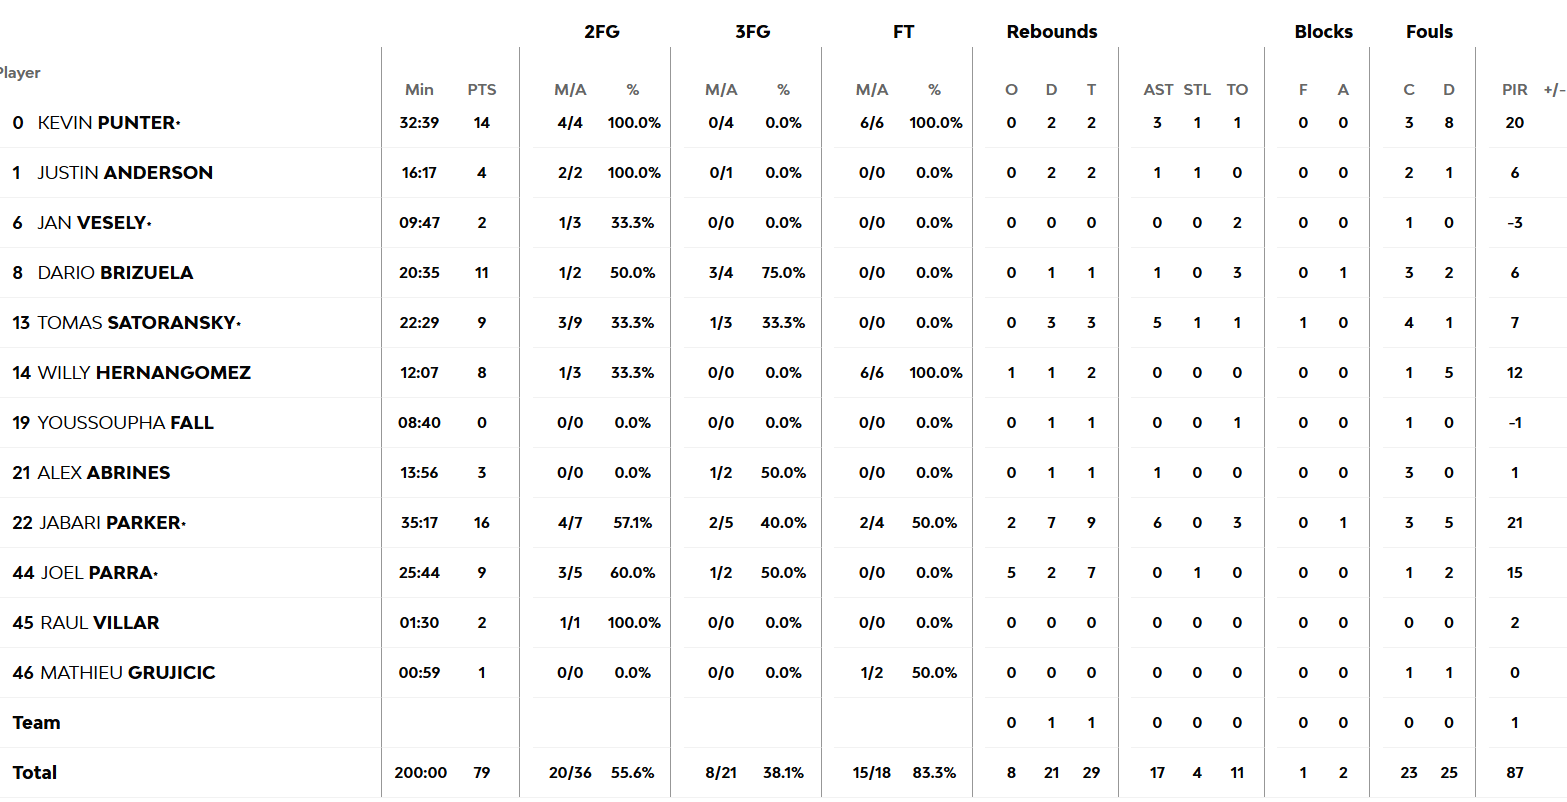Click Alex Abrines in the roster

(104, 473)
